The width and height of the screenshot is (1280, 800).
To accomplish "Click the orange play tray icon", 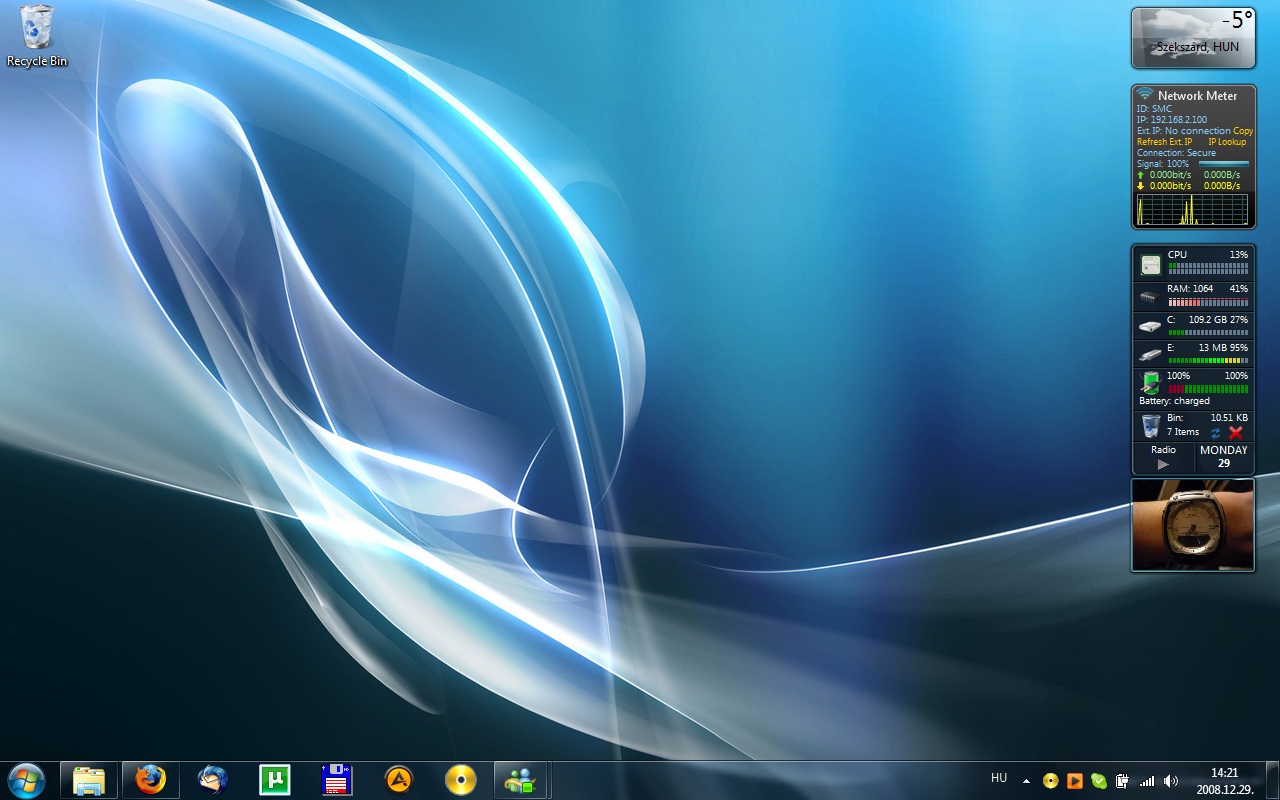I will pos(1075,781).
